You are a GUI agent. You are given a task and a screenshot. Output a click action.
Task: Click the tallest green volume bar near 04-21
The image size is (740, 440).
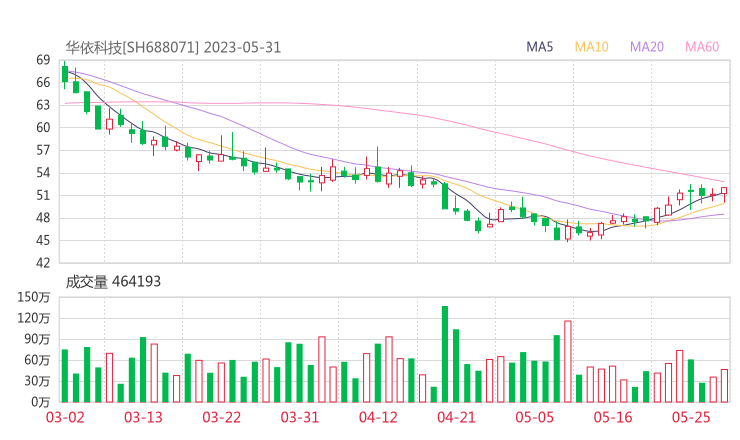point(445,354)
